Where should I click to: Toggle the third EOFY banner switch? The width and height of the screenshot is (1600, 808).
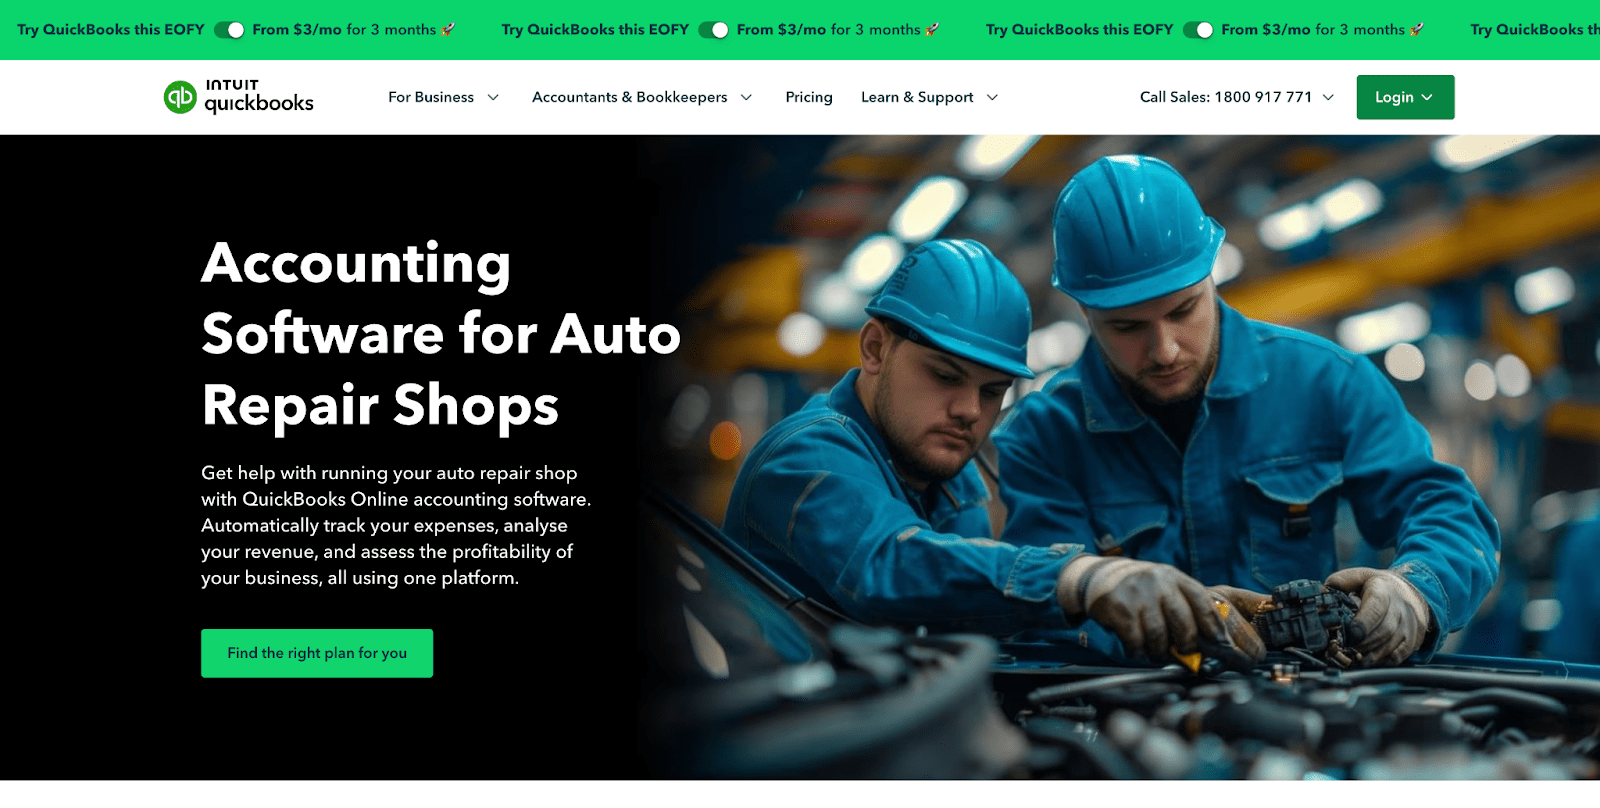pos(1198,30)
